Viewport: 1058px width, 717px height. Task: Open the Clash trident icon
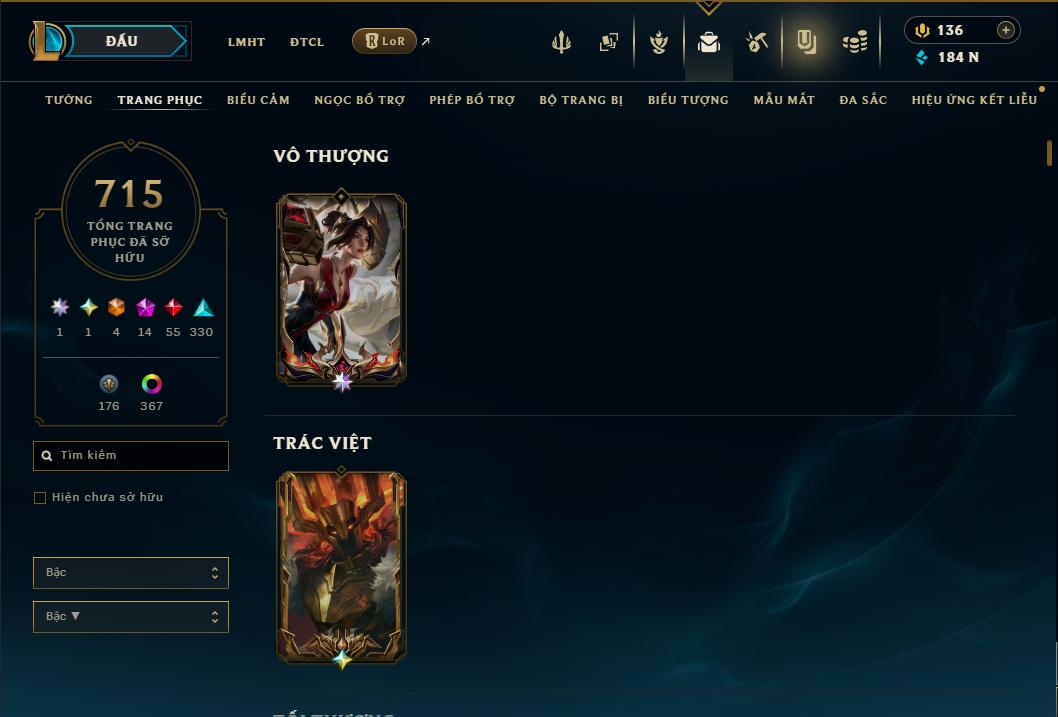[561, 42]
